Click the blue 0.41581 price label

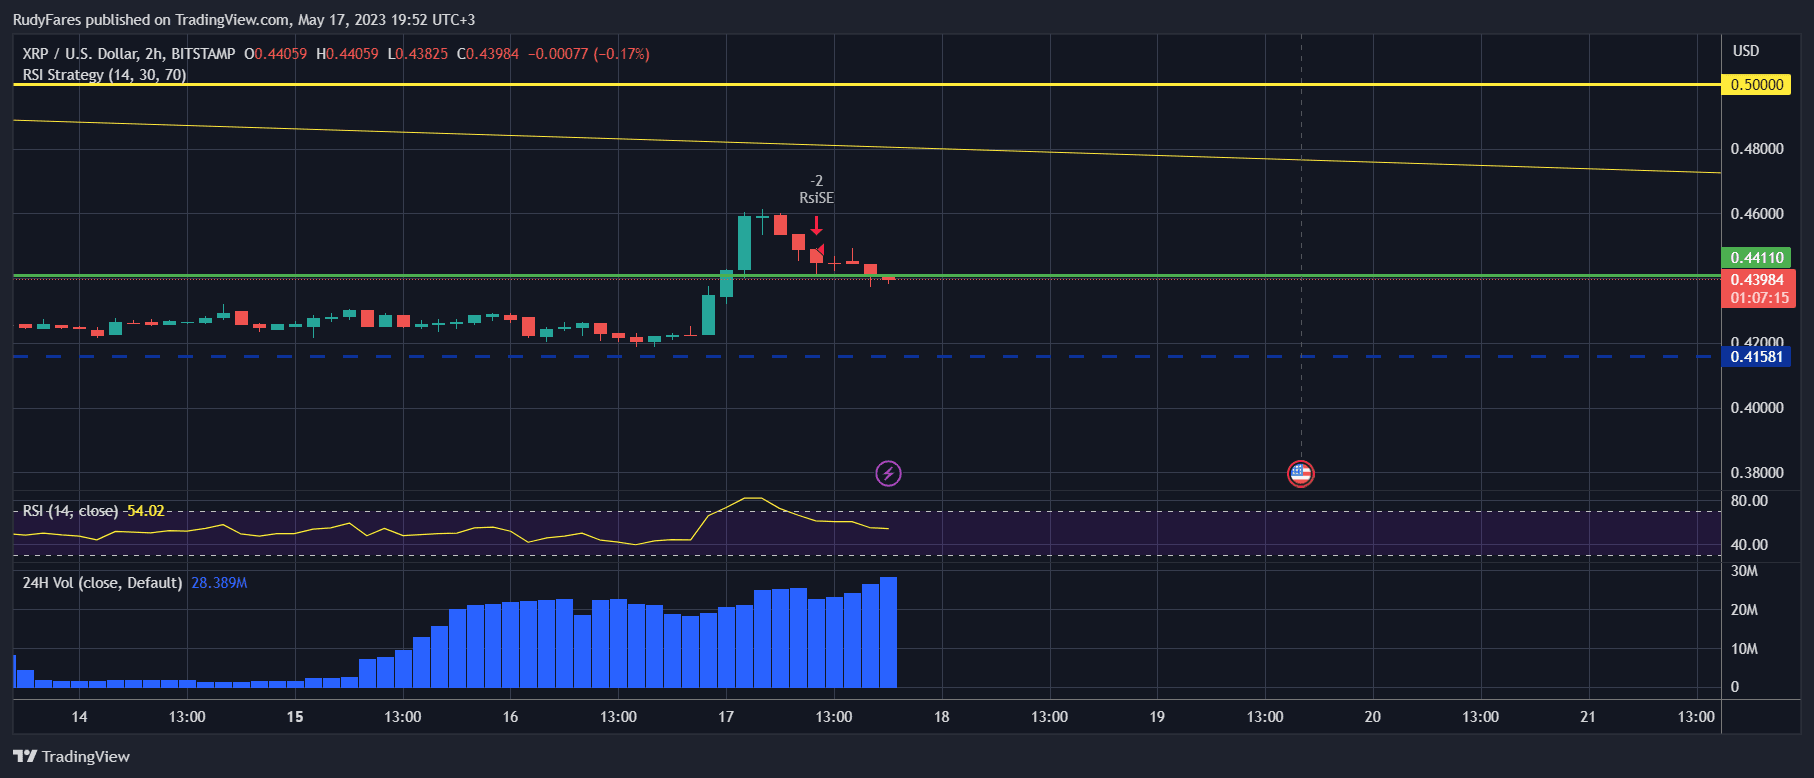(1756, 357)
